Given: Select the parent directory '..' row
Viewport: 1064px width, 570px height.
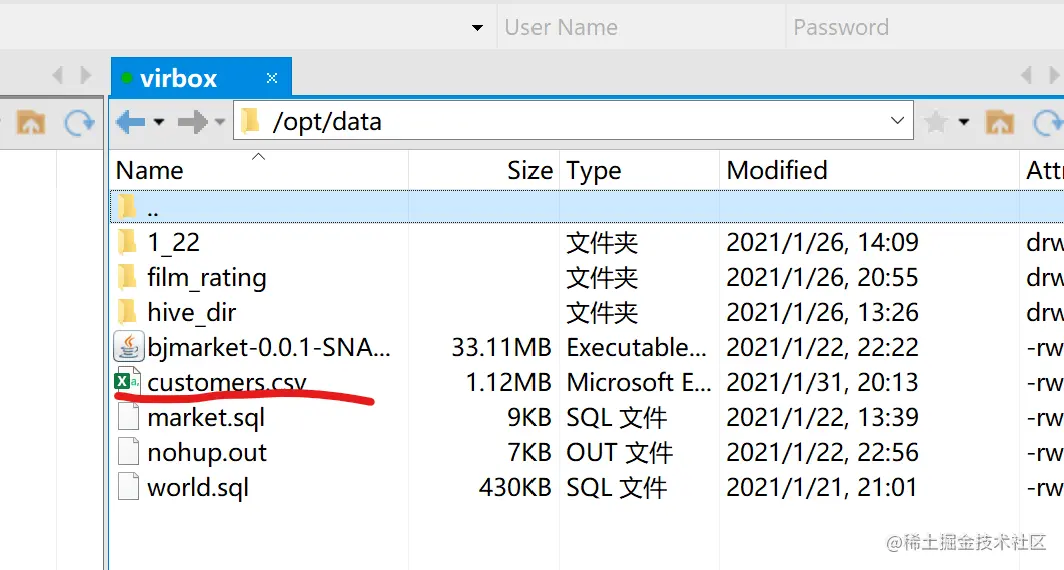Looking at the screenshot, I should coord(587,206).
